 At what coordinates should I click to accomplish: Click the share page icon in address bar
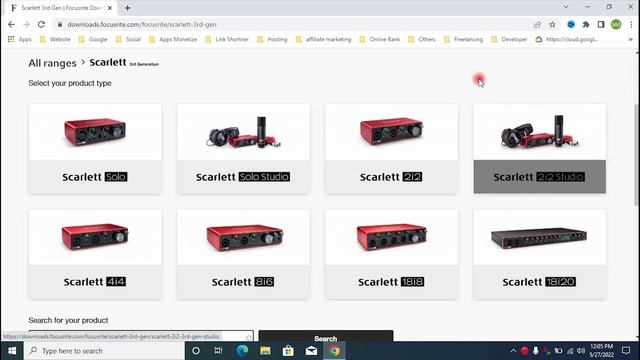click(537, 24)
